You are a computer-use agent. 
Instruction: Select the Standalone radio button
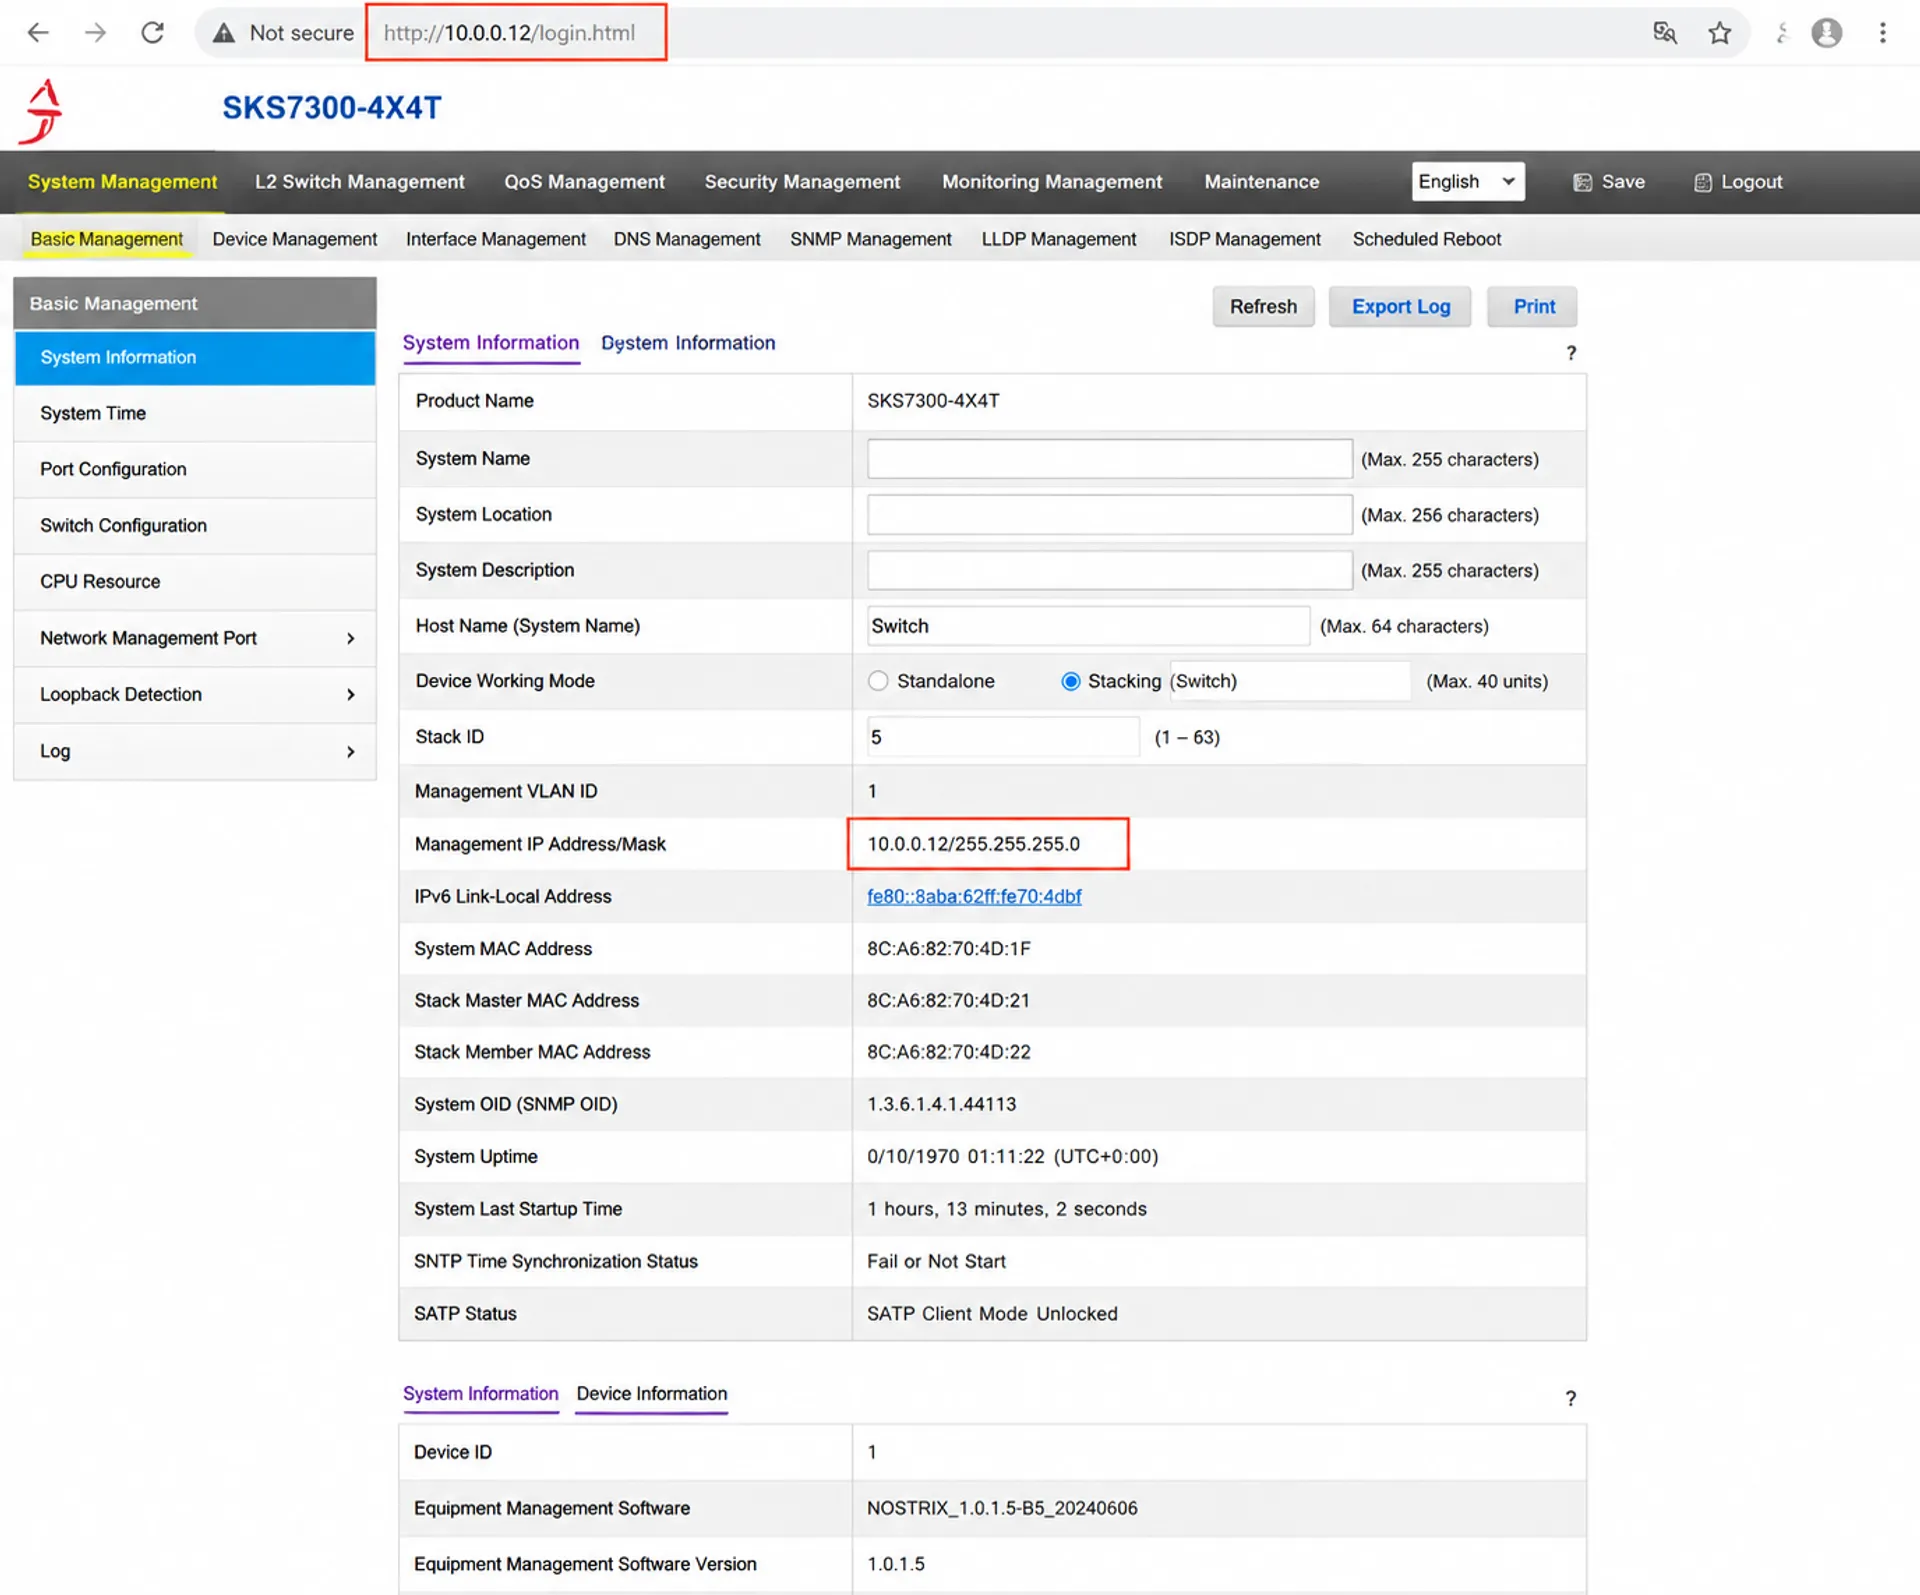pos(878,681)
